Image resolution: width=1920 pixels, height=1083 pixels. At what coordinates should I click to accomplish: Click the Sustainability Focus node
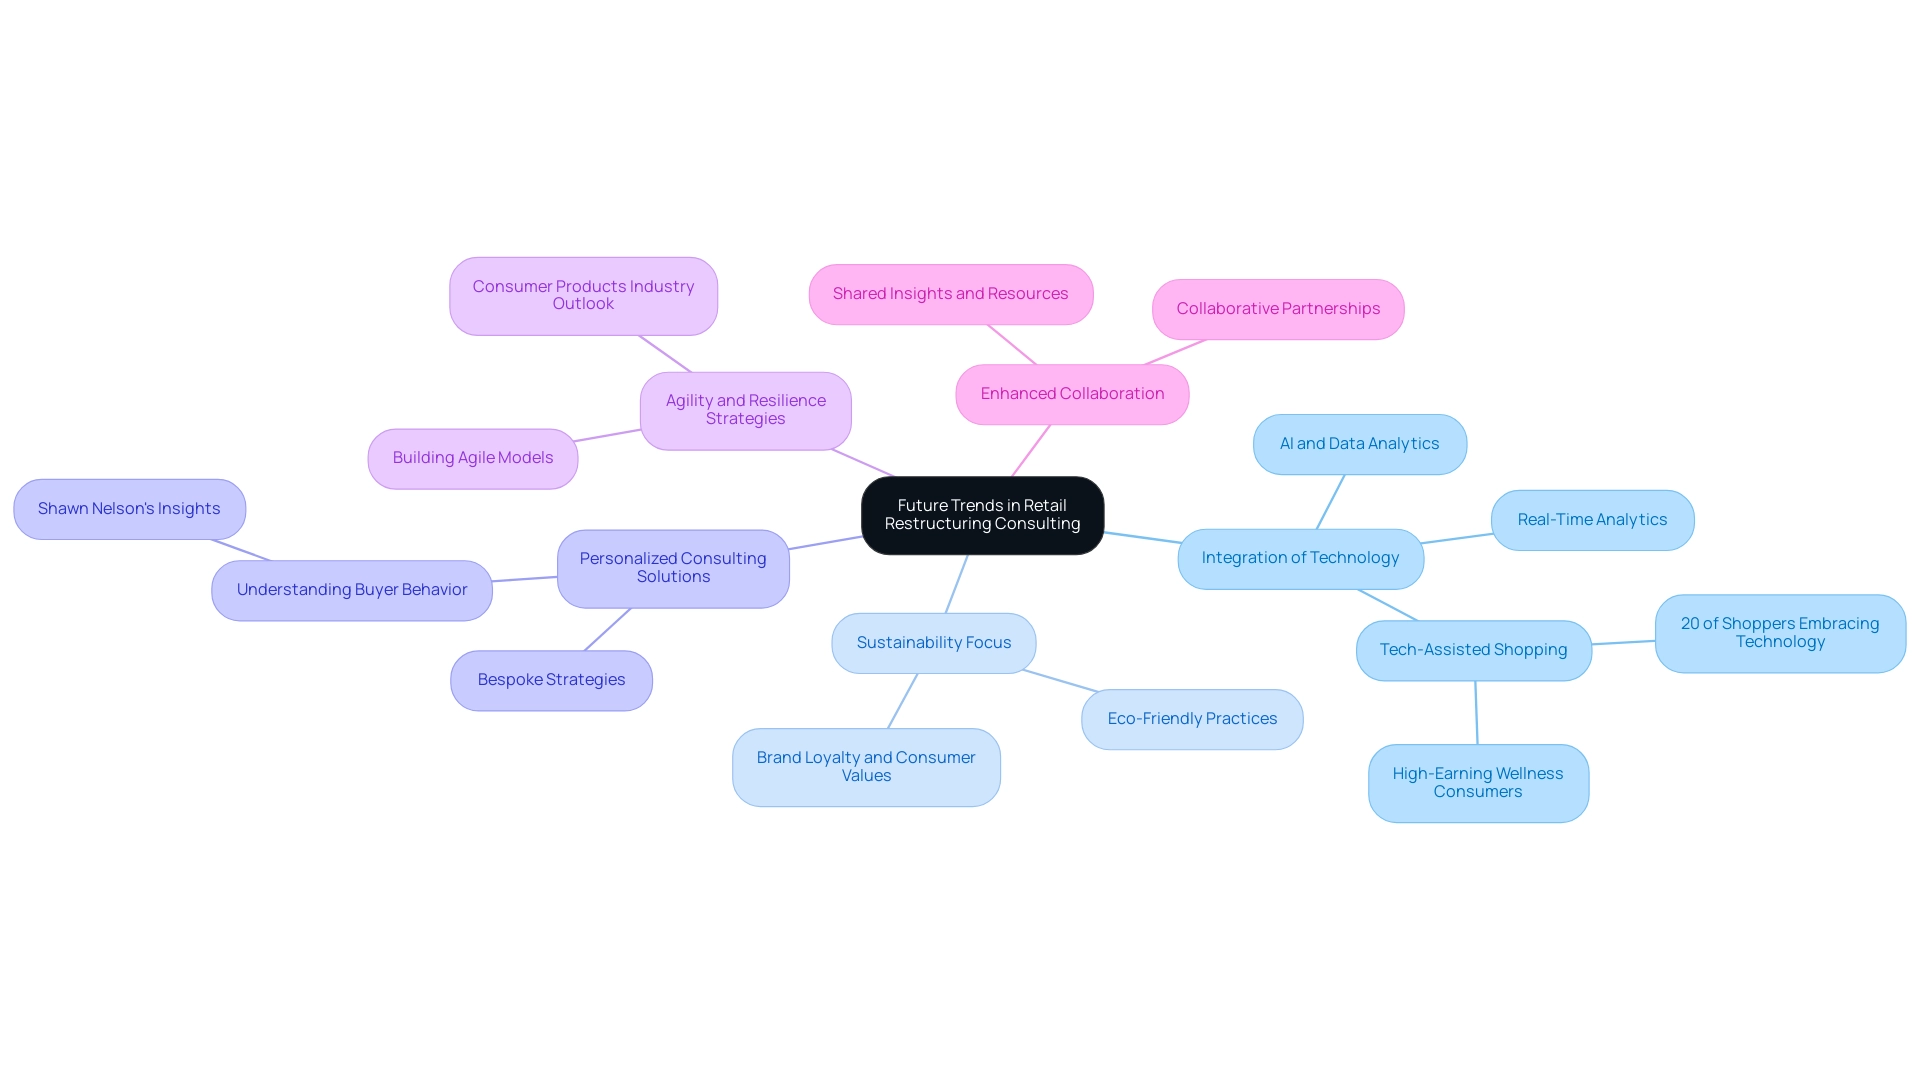click(x=934, y=641)
